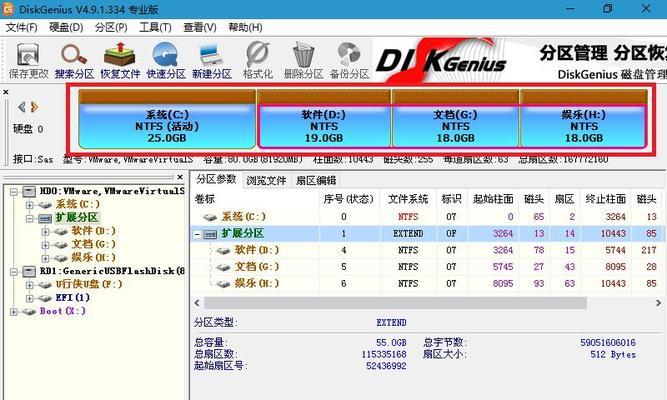Viewport: 667px width, 400px height.
Task: Expand the 娱乐(H:) tree node
Action: tap(45, 258)
